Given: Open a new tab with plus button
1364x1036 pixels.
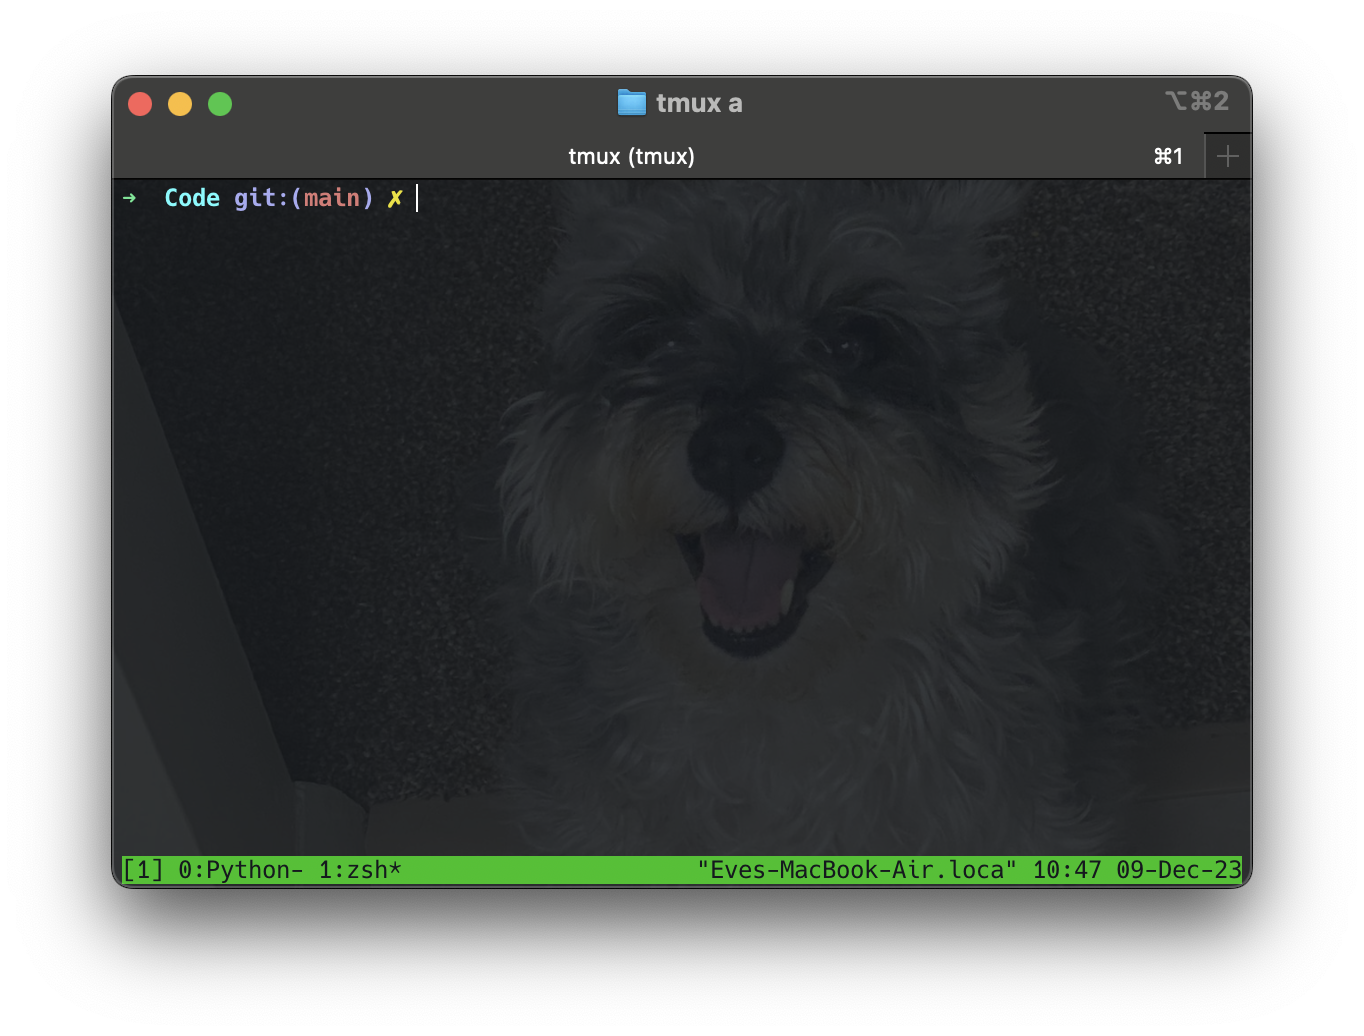Looking at the screenshot, I should coord(1227,157).
